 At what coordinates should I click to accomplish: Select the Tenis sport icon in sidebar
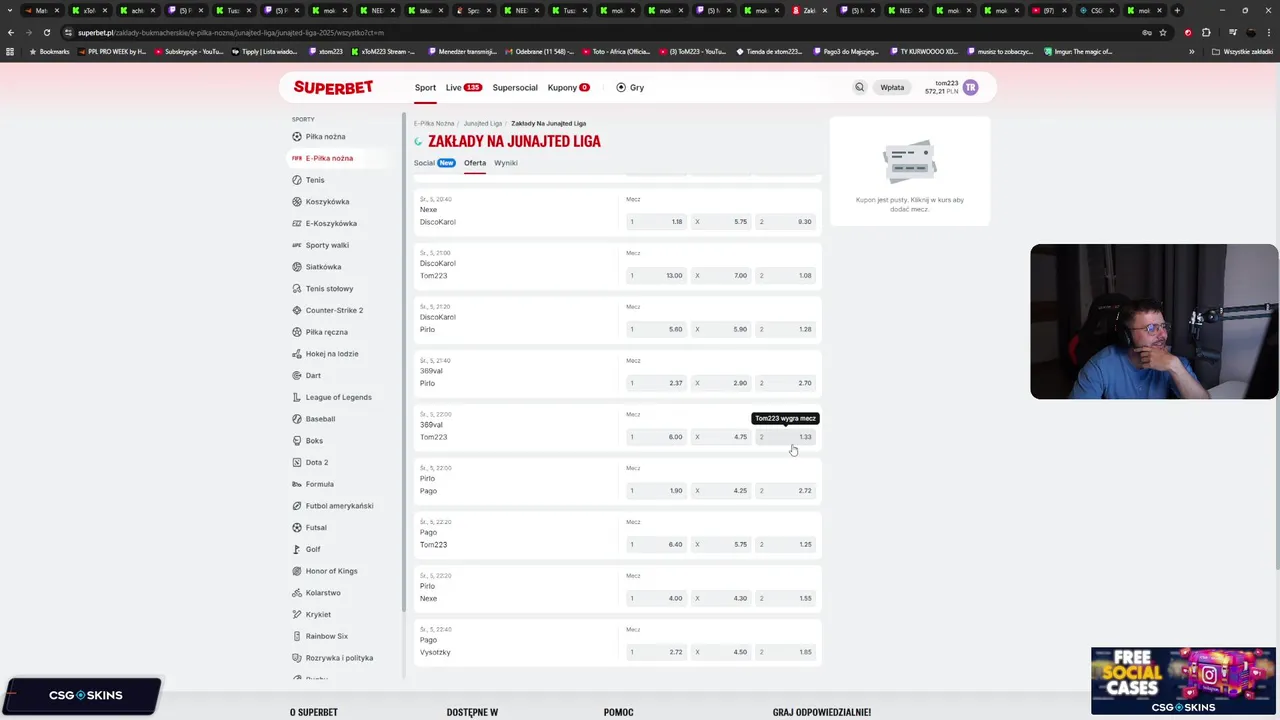(x=297, y=180)
